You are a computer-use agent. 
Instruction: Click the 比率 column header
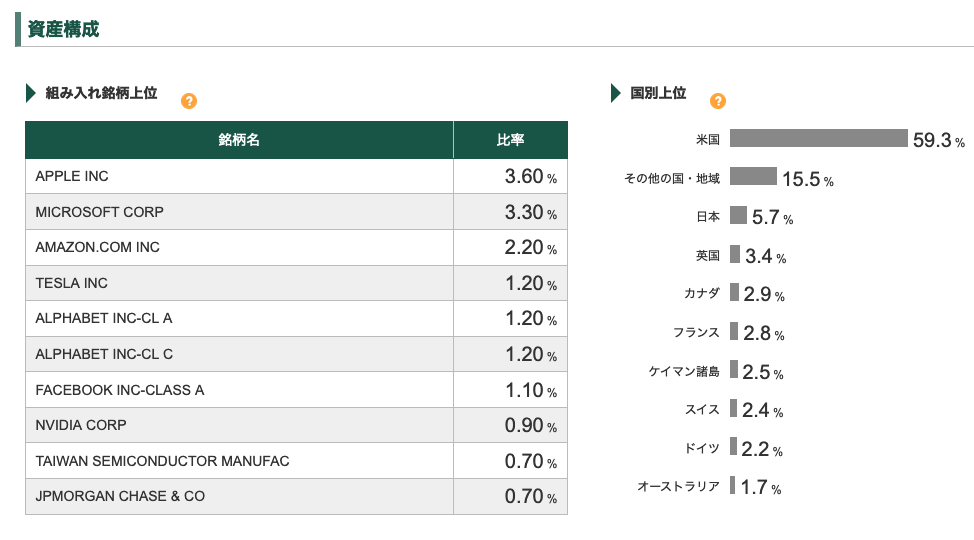(510, 140)
